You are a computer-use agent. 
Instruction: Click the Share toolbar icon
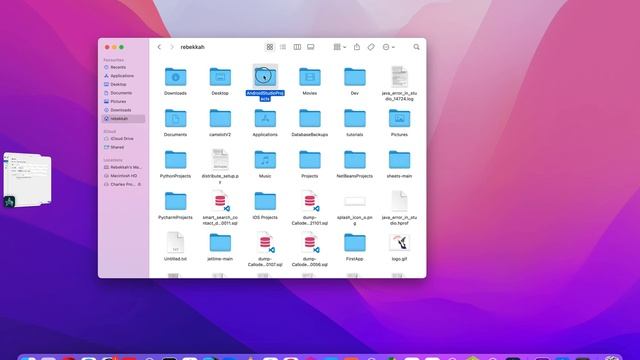[x=357, y=47]
